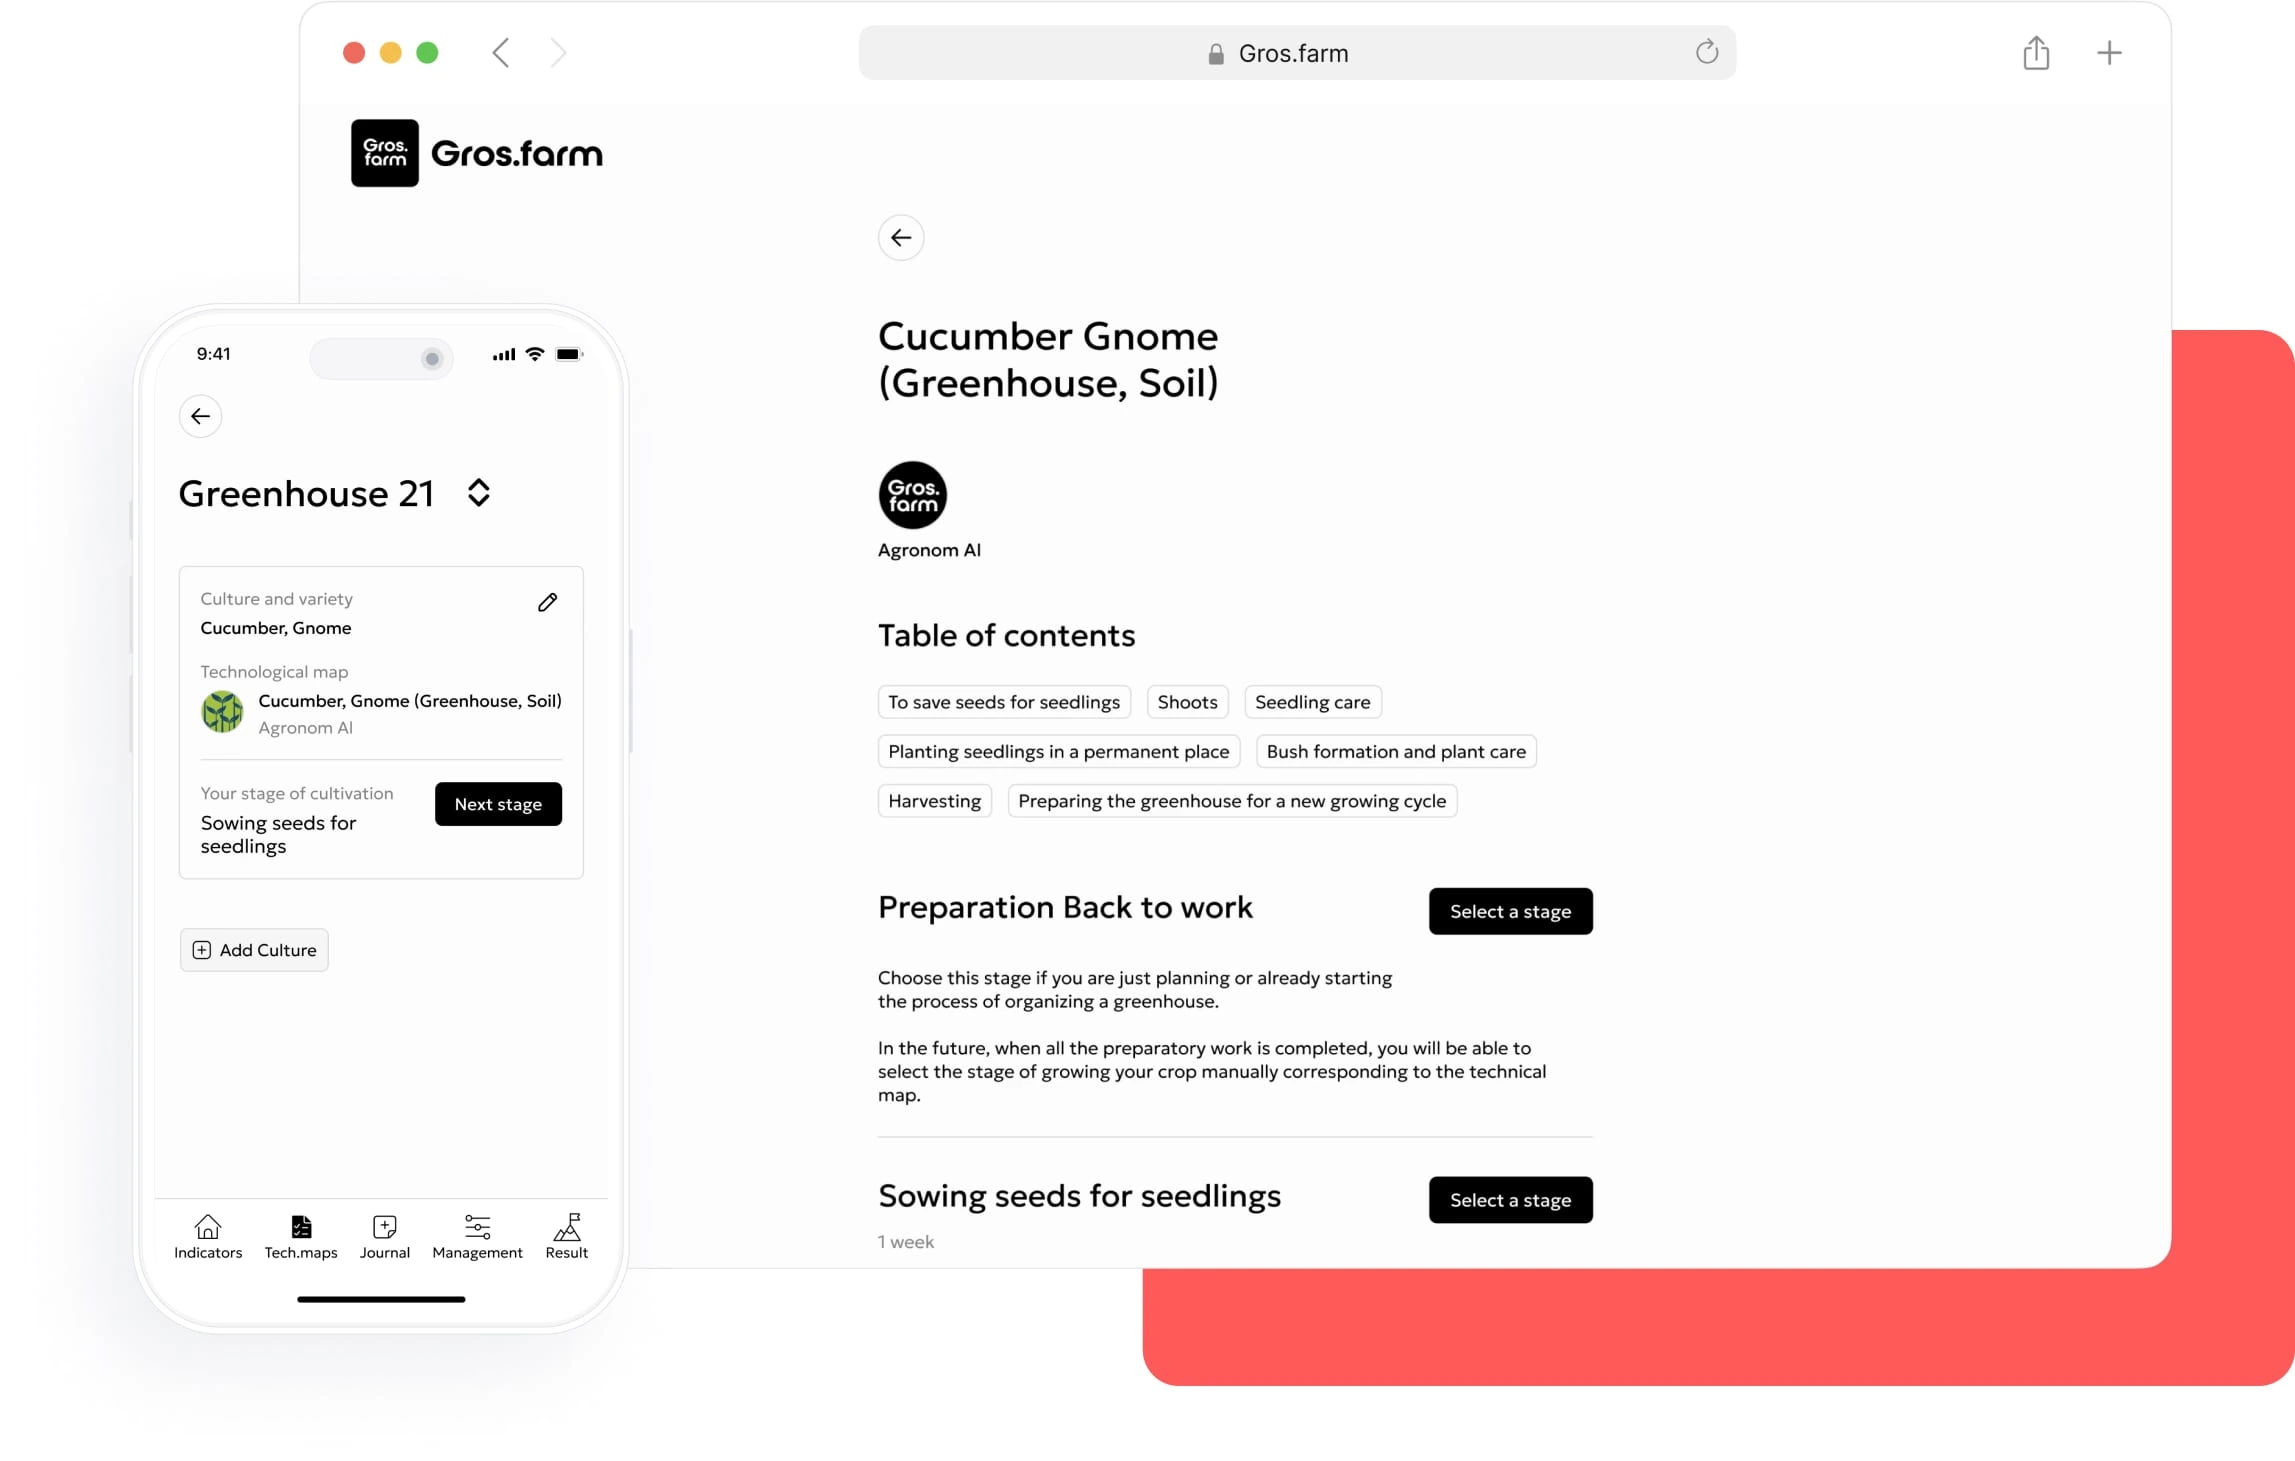This screenshot has height=1461, width=2295.
Task: Click the edit pencil icon on culture card
Action: (549, 602)
